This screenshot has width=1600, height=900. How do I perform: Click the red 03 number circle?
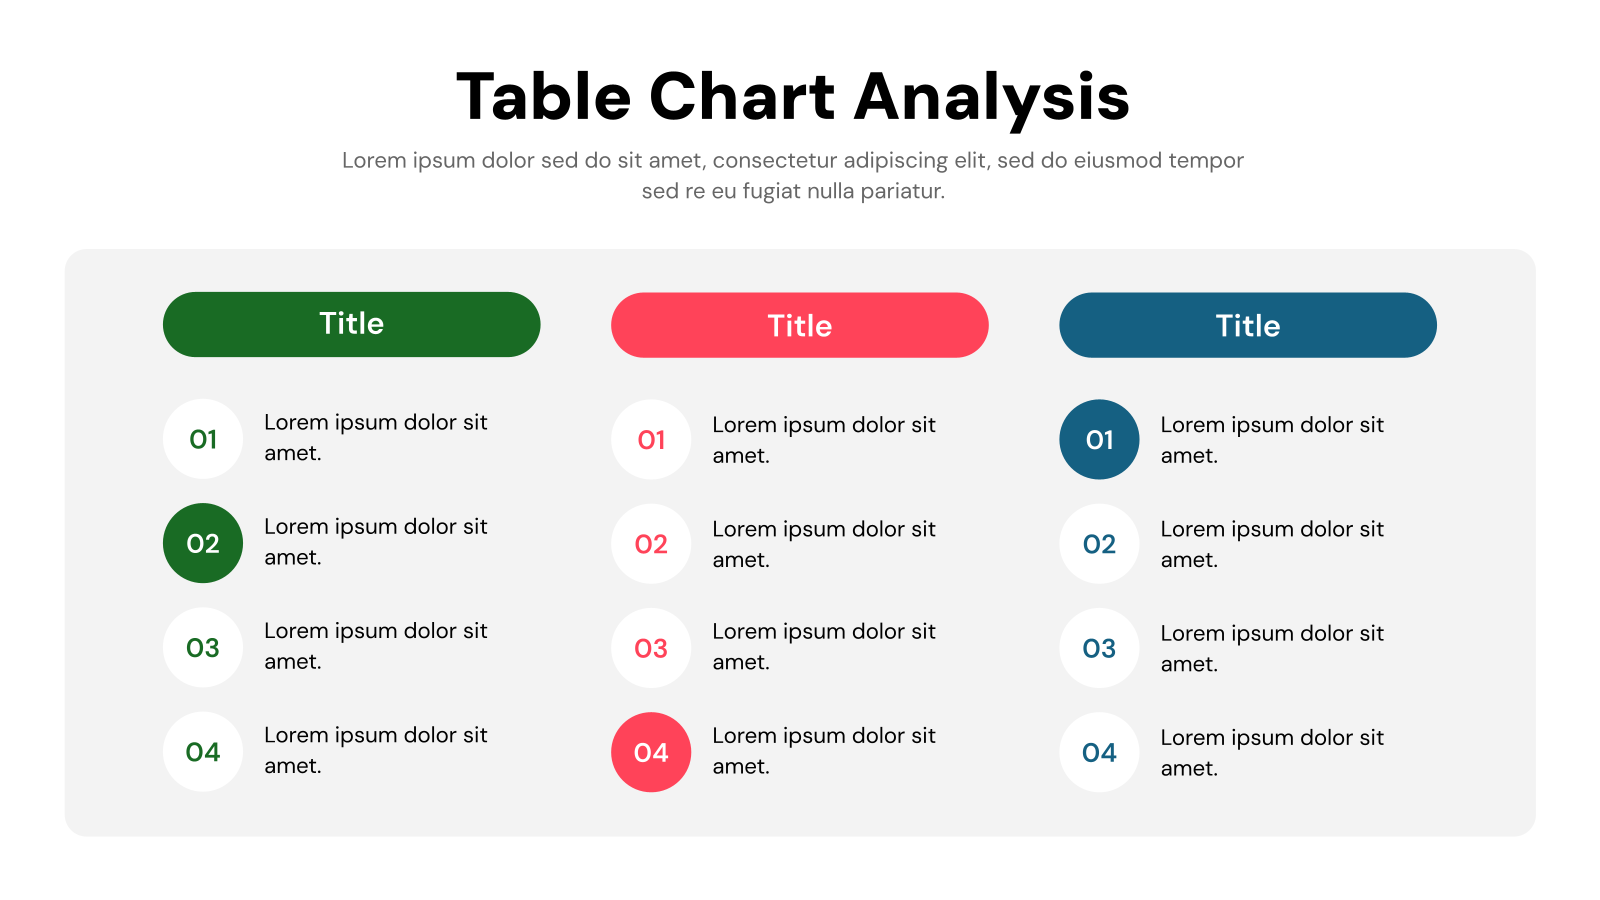click(651, 648)
